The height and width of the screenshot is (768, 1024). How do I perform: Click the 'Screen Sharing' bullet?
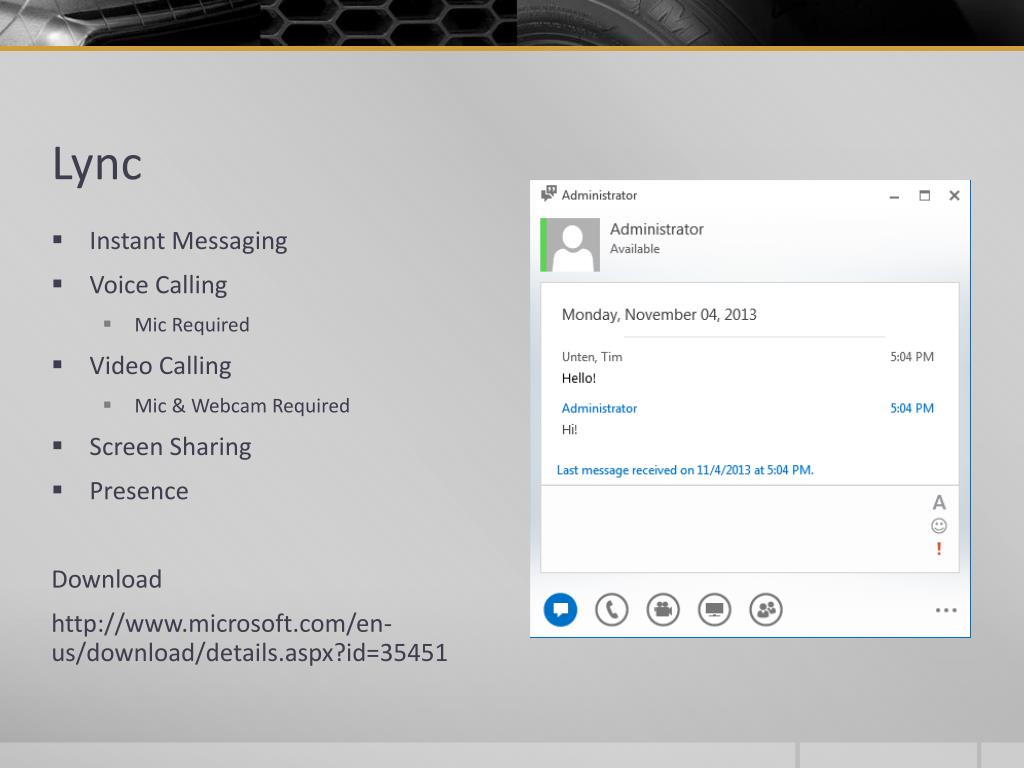tap(170, 447)
